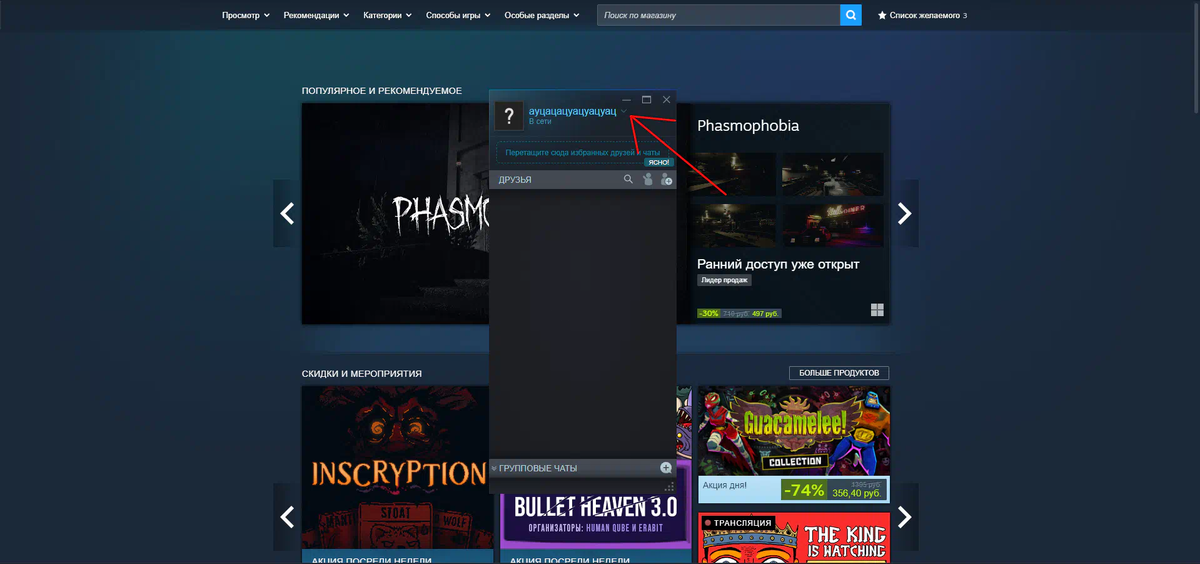This screenshot has height=564, width=1200.
Task: Maximize the friends list window
Action: point(646,100)
